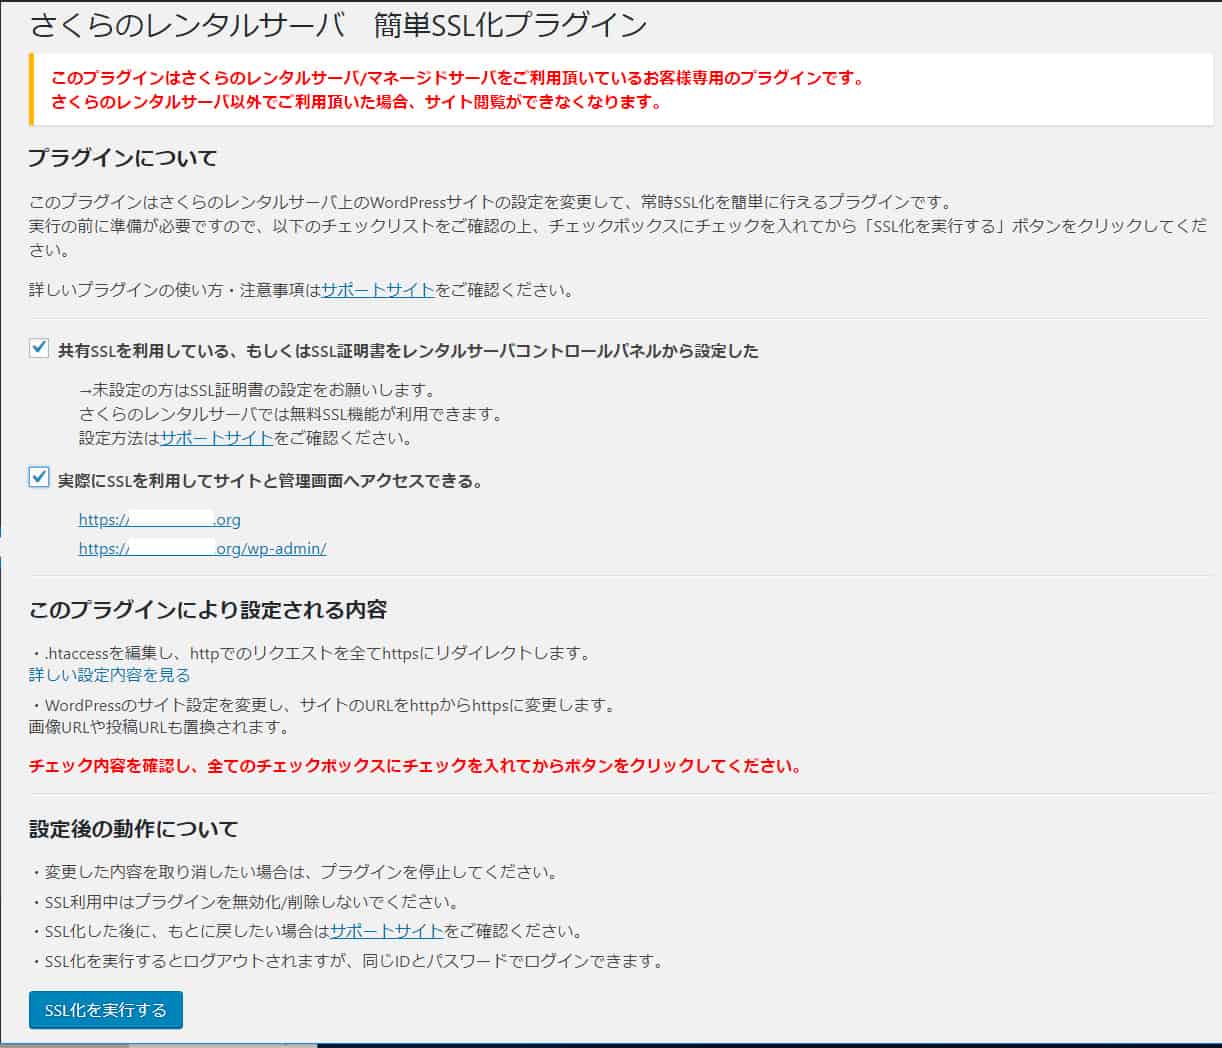
Task: Uncheck the 実際にSSLを利用して checkbox
Action: point(39,478)
